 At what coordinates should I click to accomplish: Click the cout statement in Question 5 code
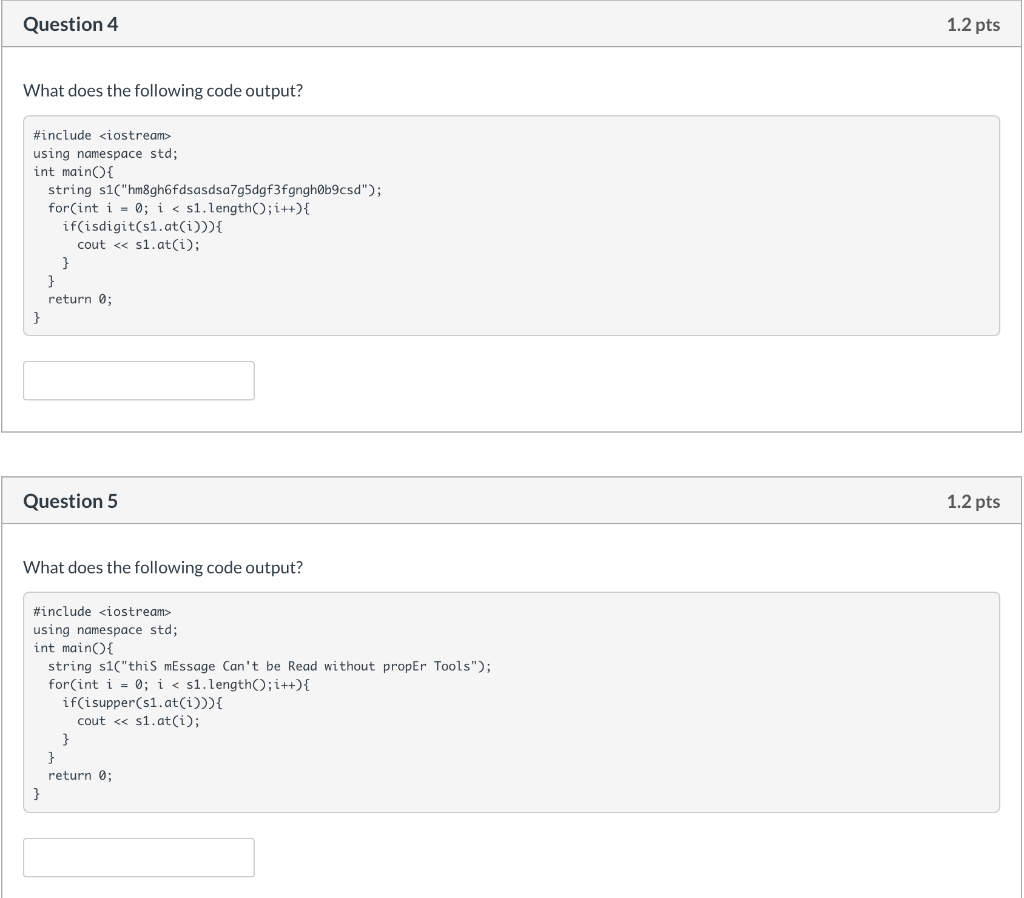coord(138,721)
